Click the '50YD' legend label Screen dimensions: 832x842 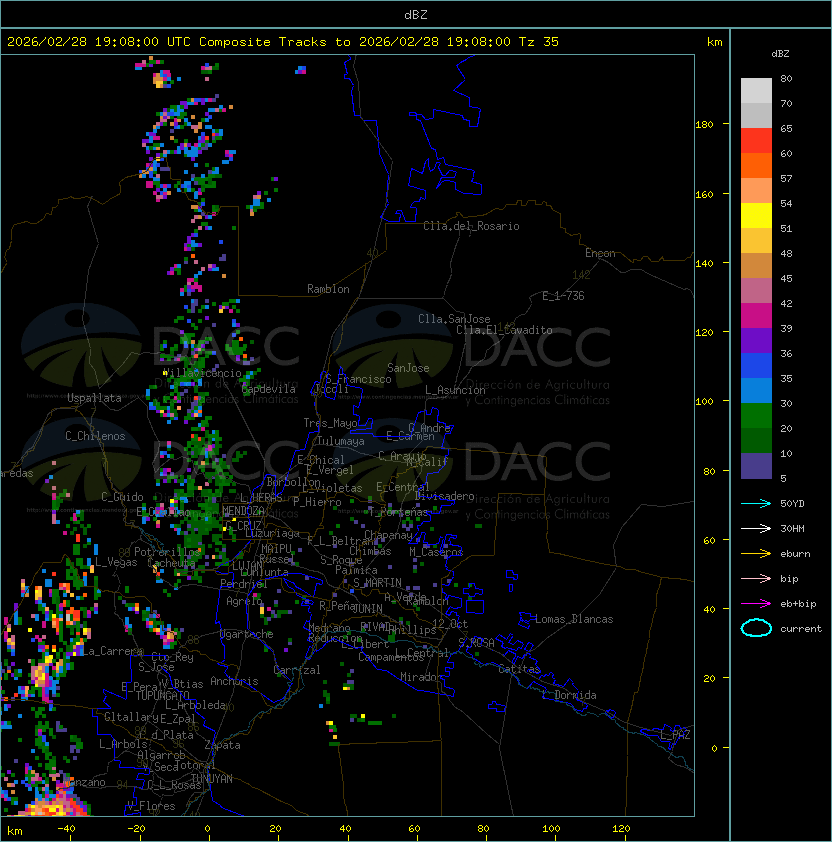point(792,504)
